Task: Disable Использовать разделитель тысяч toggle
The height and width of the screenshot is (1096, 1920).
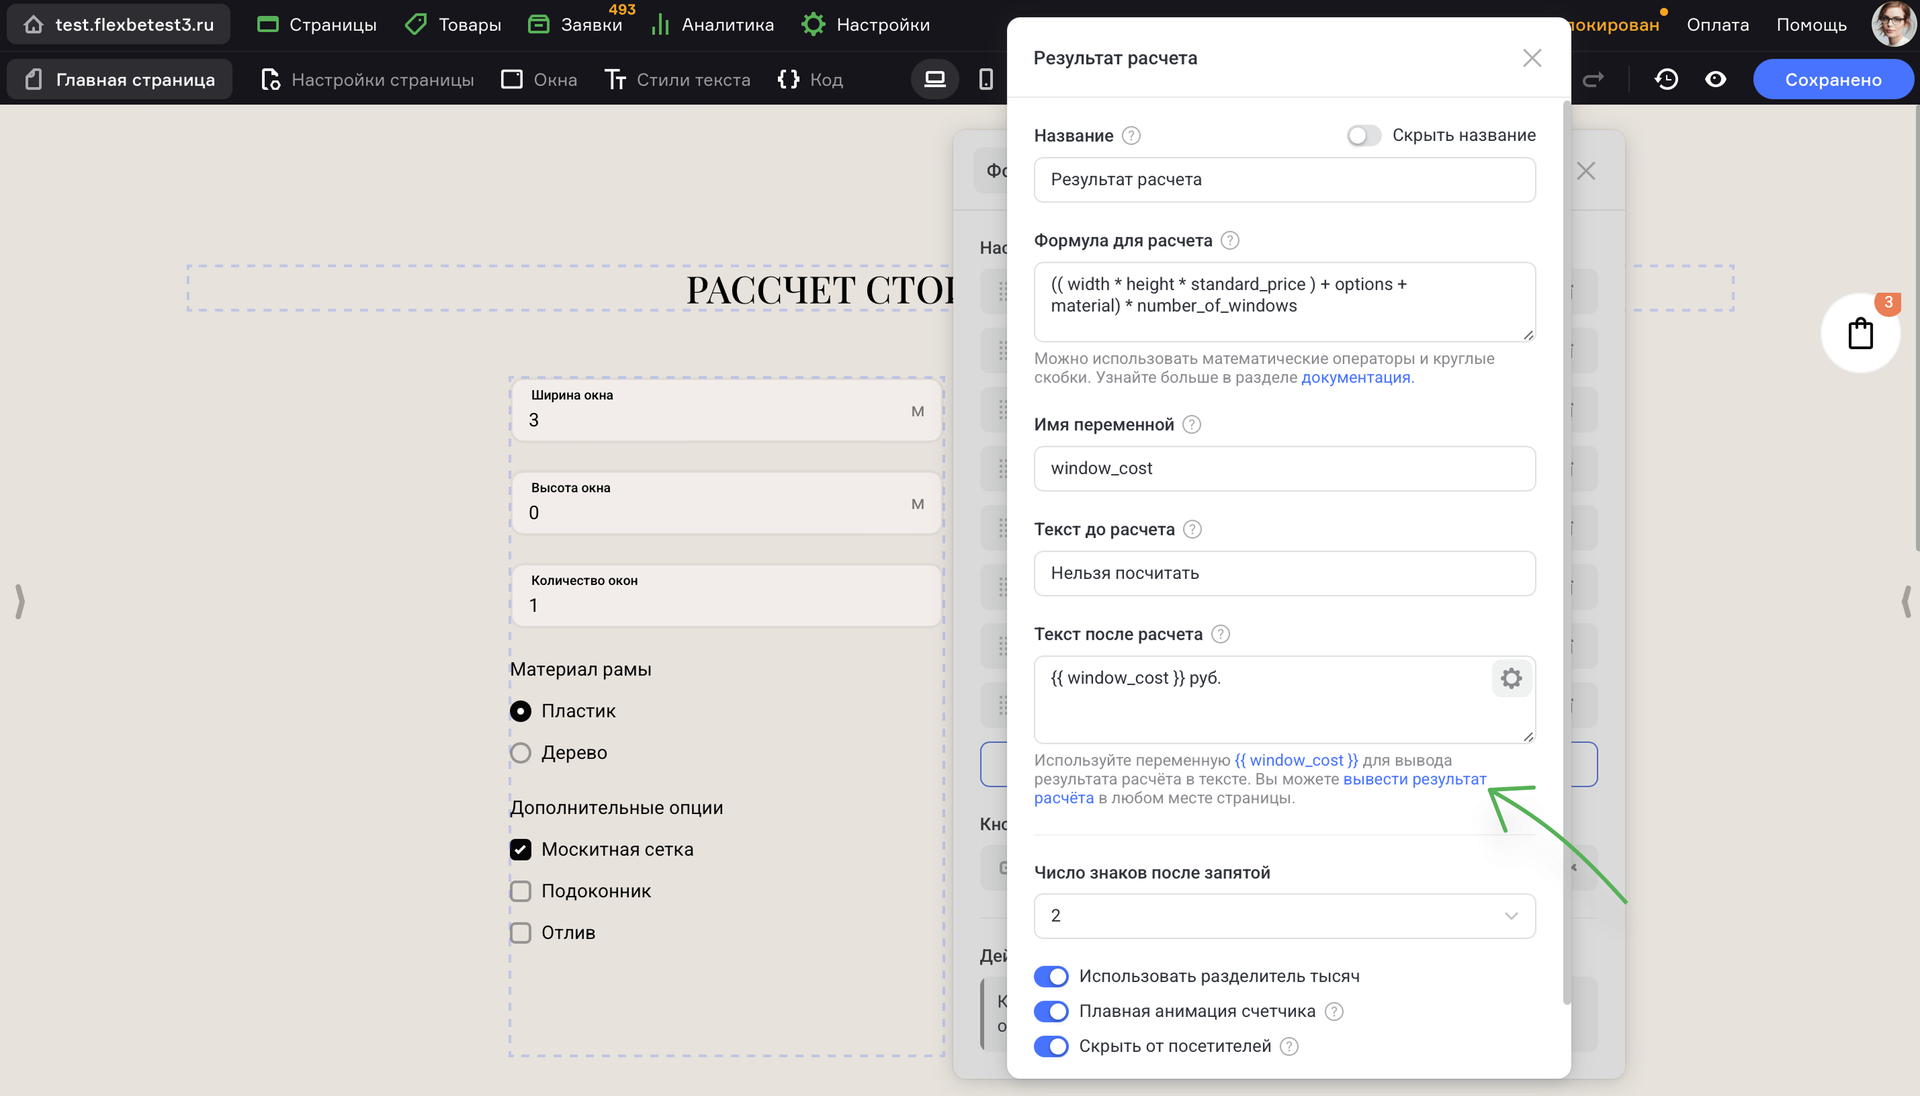Action: click(x=1051, y=976)
